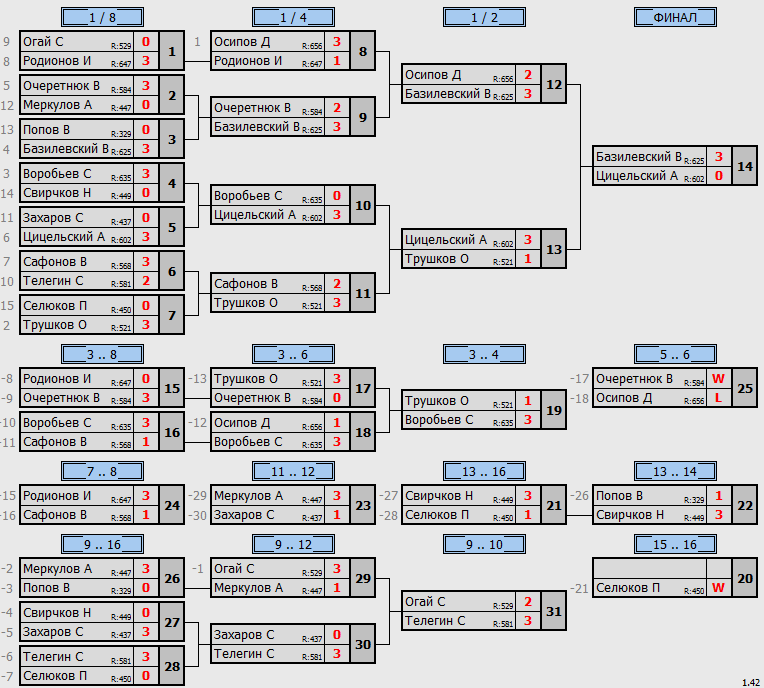The width and height of the screenshot is (764, 688).
Task: Click match number box 1
Action: [172, 51]
